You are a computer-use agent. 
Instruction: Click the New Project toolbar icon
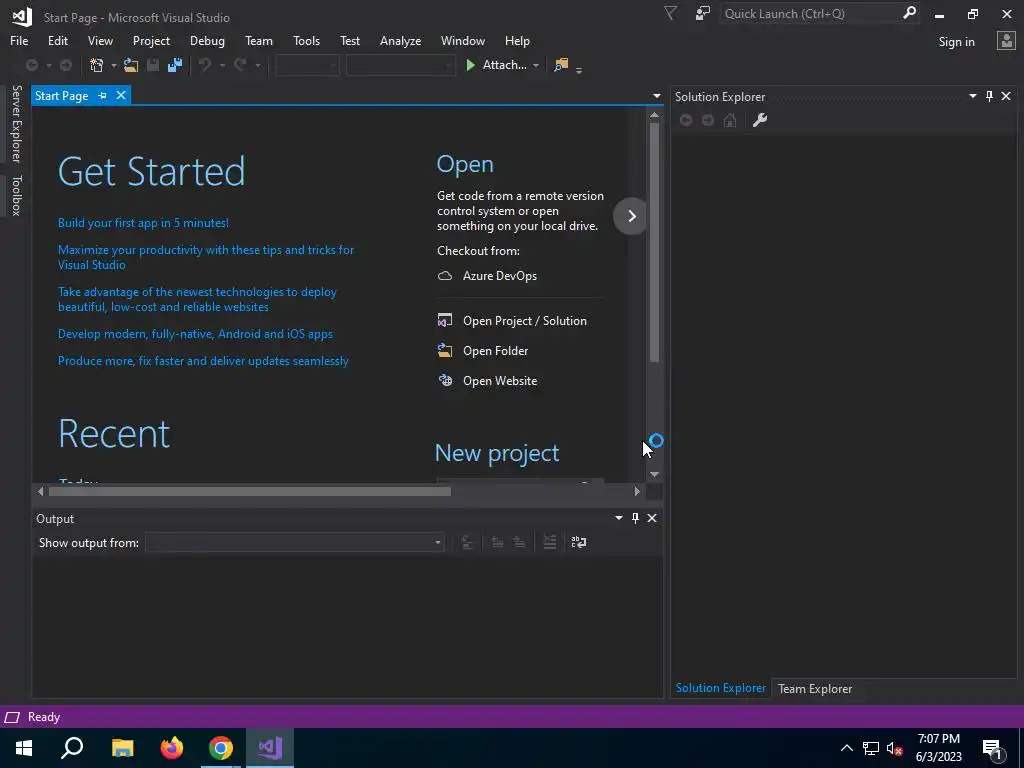97,65
